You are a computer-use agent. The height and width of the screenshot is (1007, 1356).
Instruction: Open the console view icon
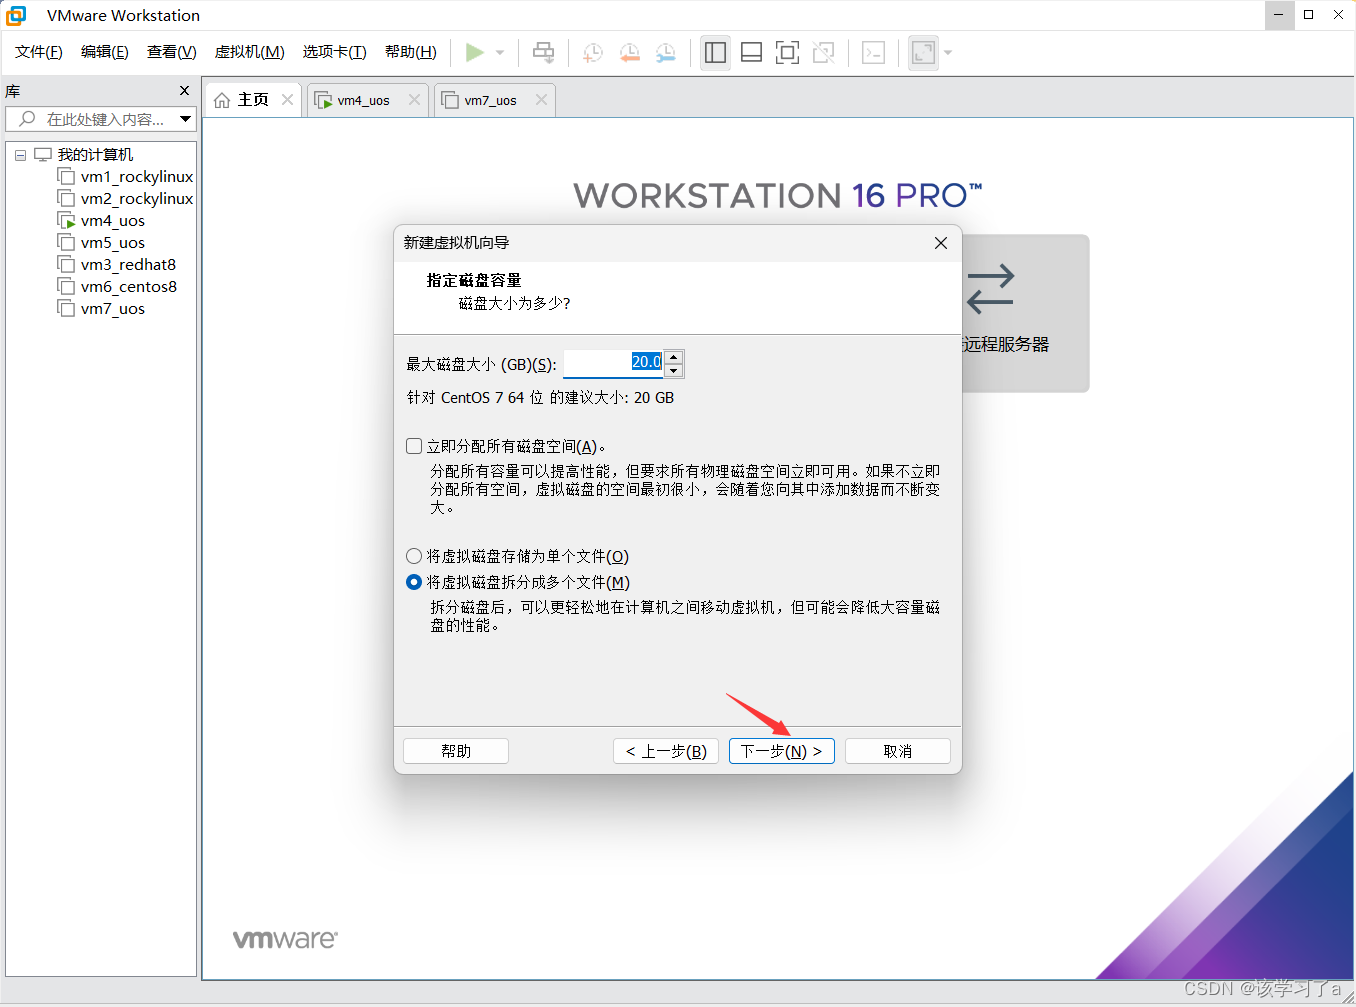click(x=873, y=52)
